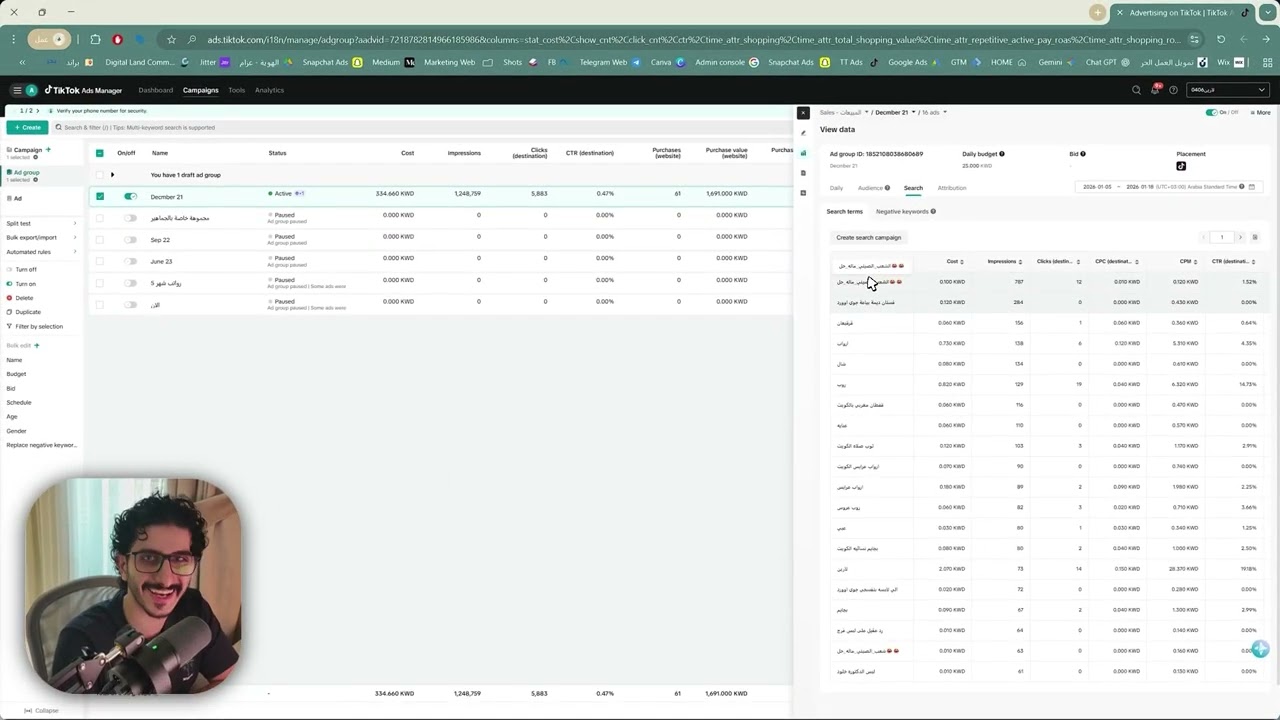Select the bottom square icon in side panel rail
1280x720 pixels.
point(803,193)
